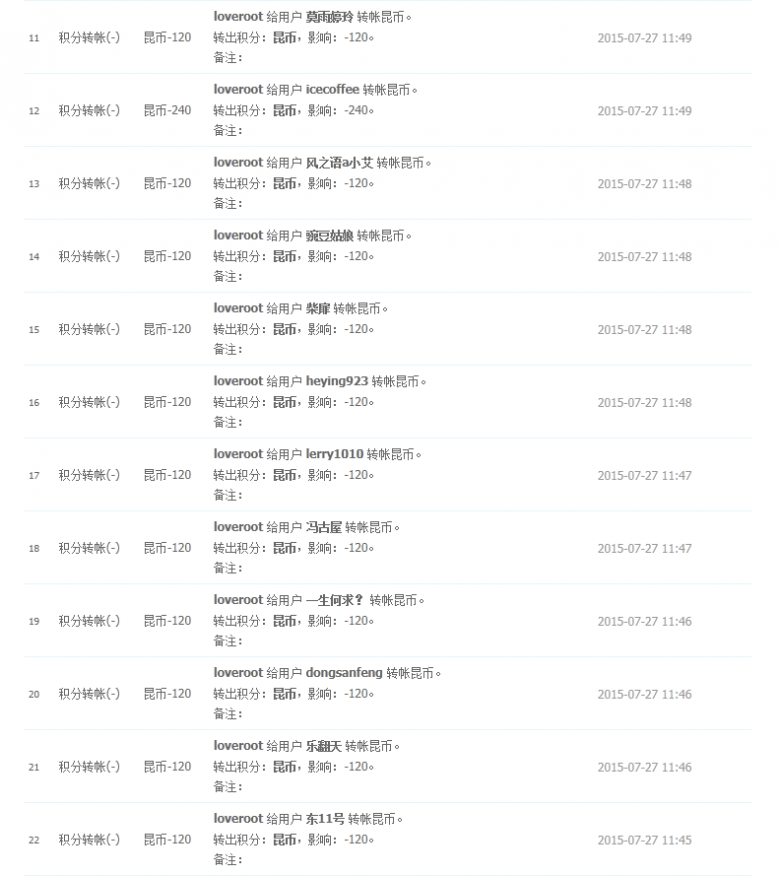Image resolution: width=780 pixels, height=876 pixels.
Task: Click dongsanfeng username link
Action: pyautogui.click(x=344, y=673)
